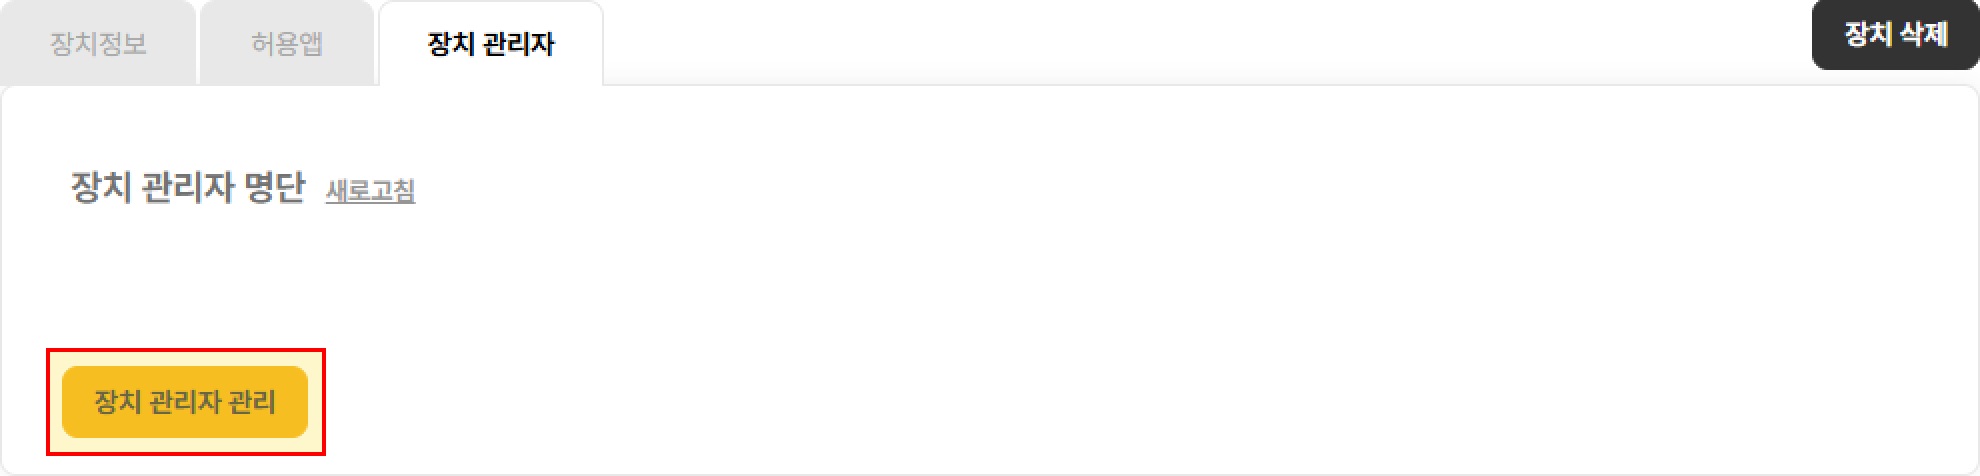Image resolution: width=1980 pixels, height=476 pixels.
Task: Open 장치 관리자 관리 yellow button
Action: click(185, 402)
